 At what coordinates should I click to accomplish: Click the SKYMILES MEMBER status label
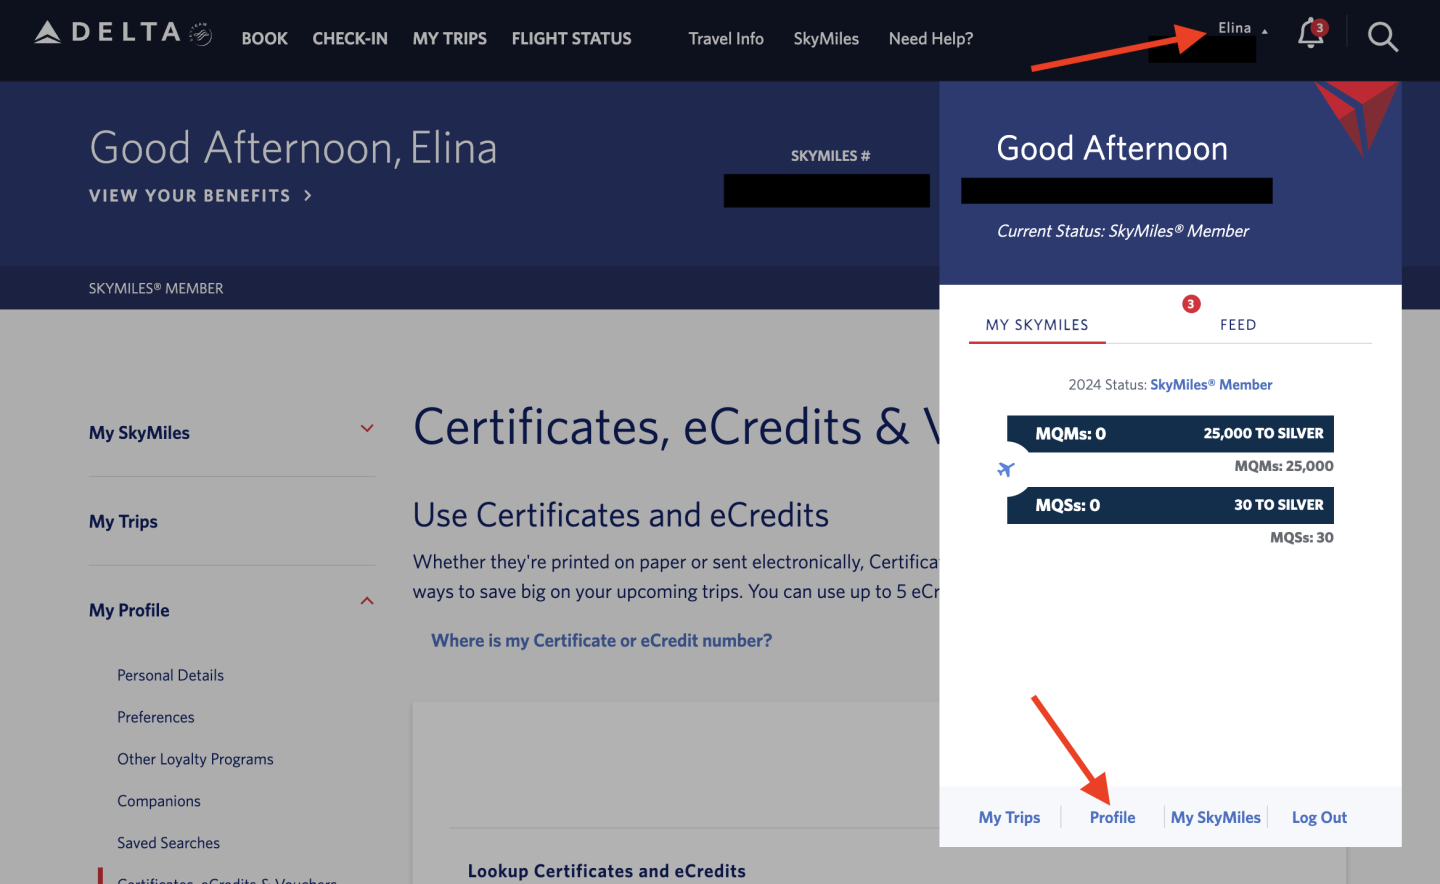tap(156, 289)
